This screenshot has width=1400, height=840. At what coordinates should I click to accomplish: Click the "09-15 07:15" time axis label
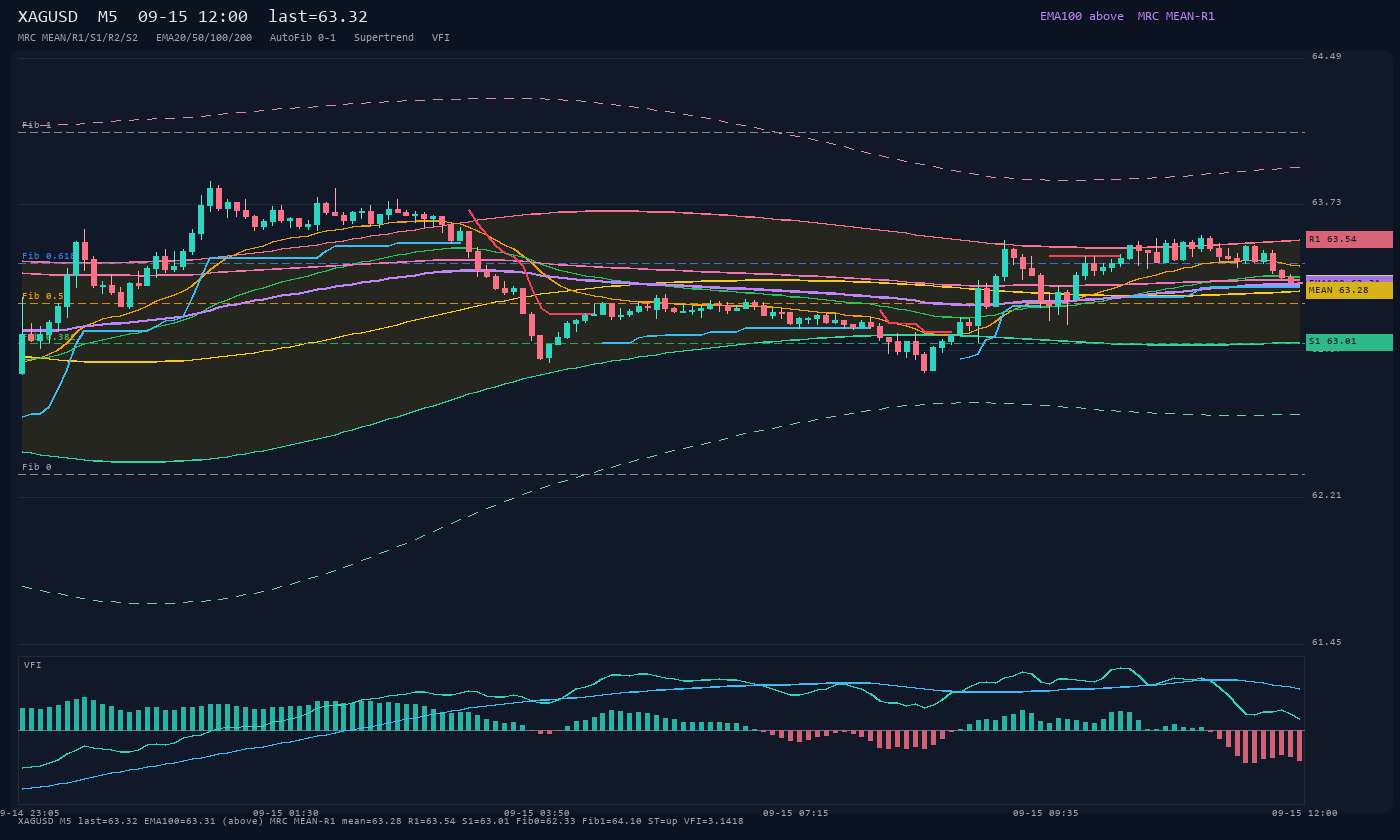click(x=796, y=813)
